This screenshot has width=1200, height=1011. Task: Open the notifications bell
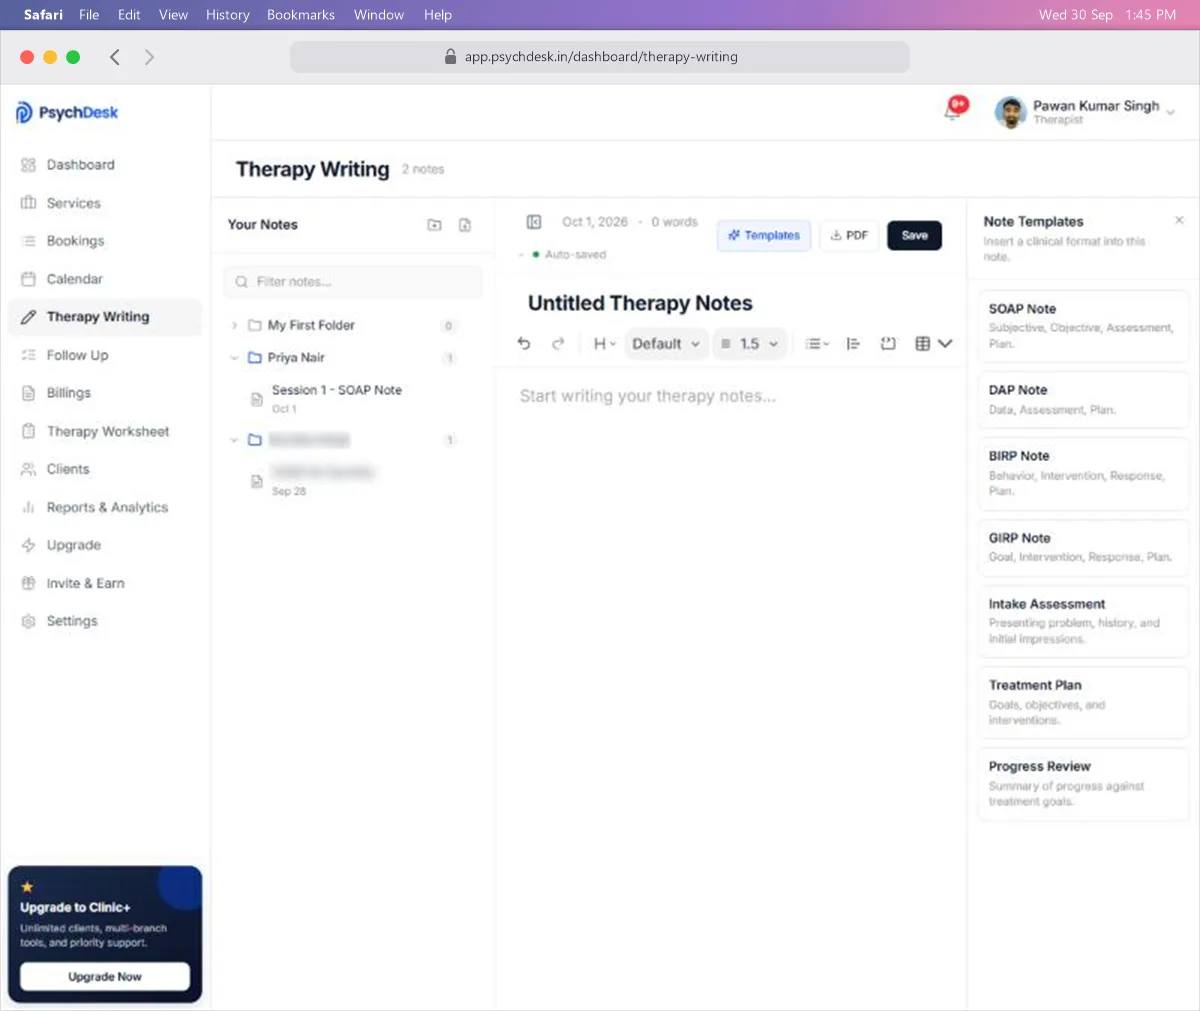click(x=953, y=110)
